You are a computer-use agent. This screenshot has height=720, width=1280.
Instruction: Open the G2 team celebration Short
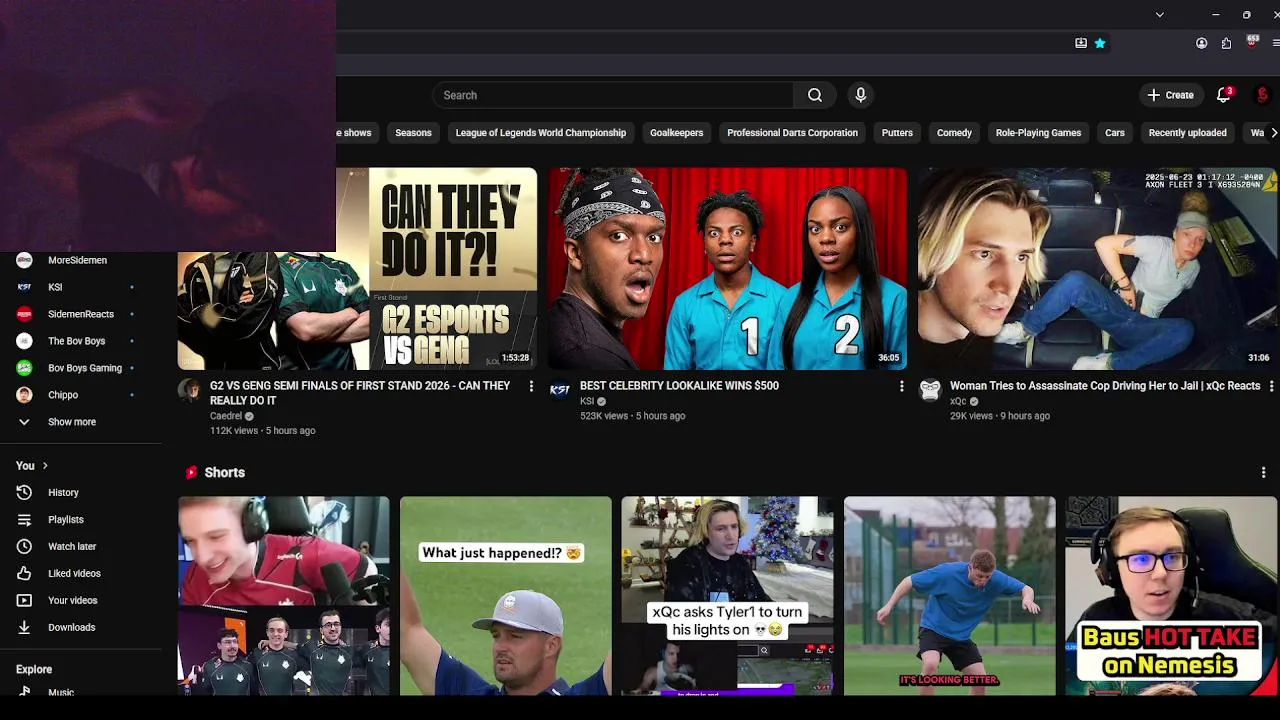point(284,596)
